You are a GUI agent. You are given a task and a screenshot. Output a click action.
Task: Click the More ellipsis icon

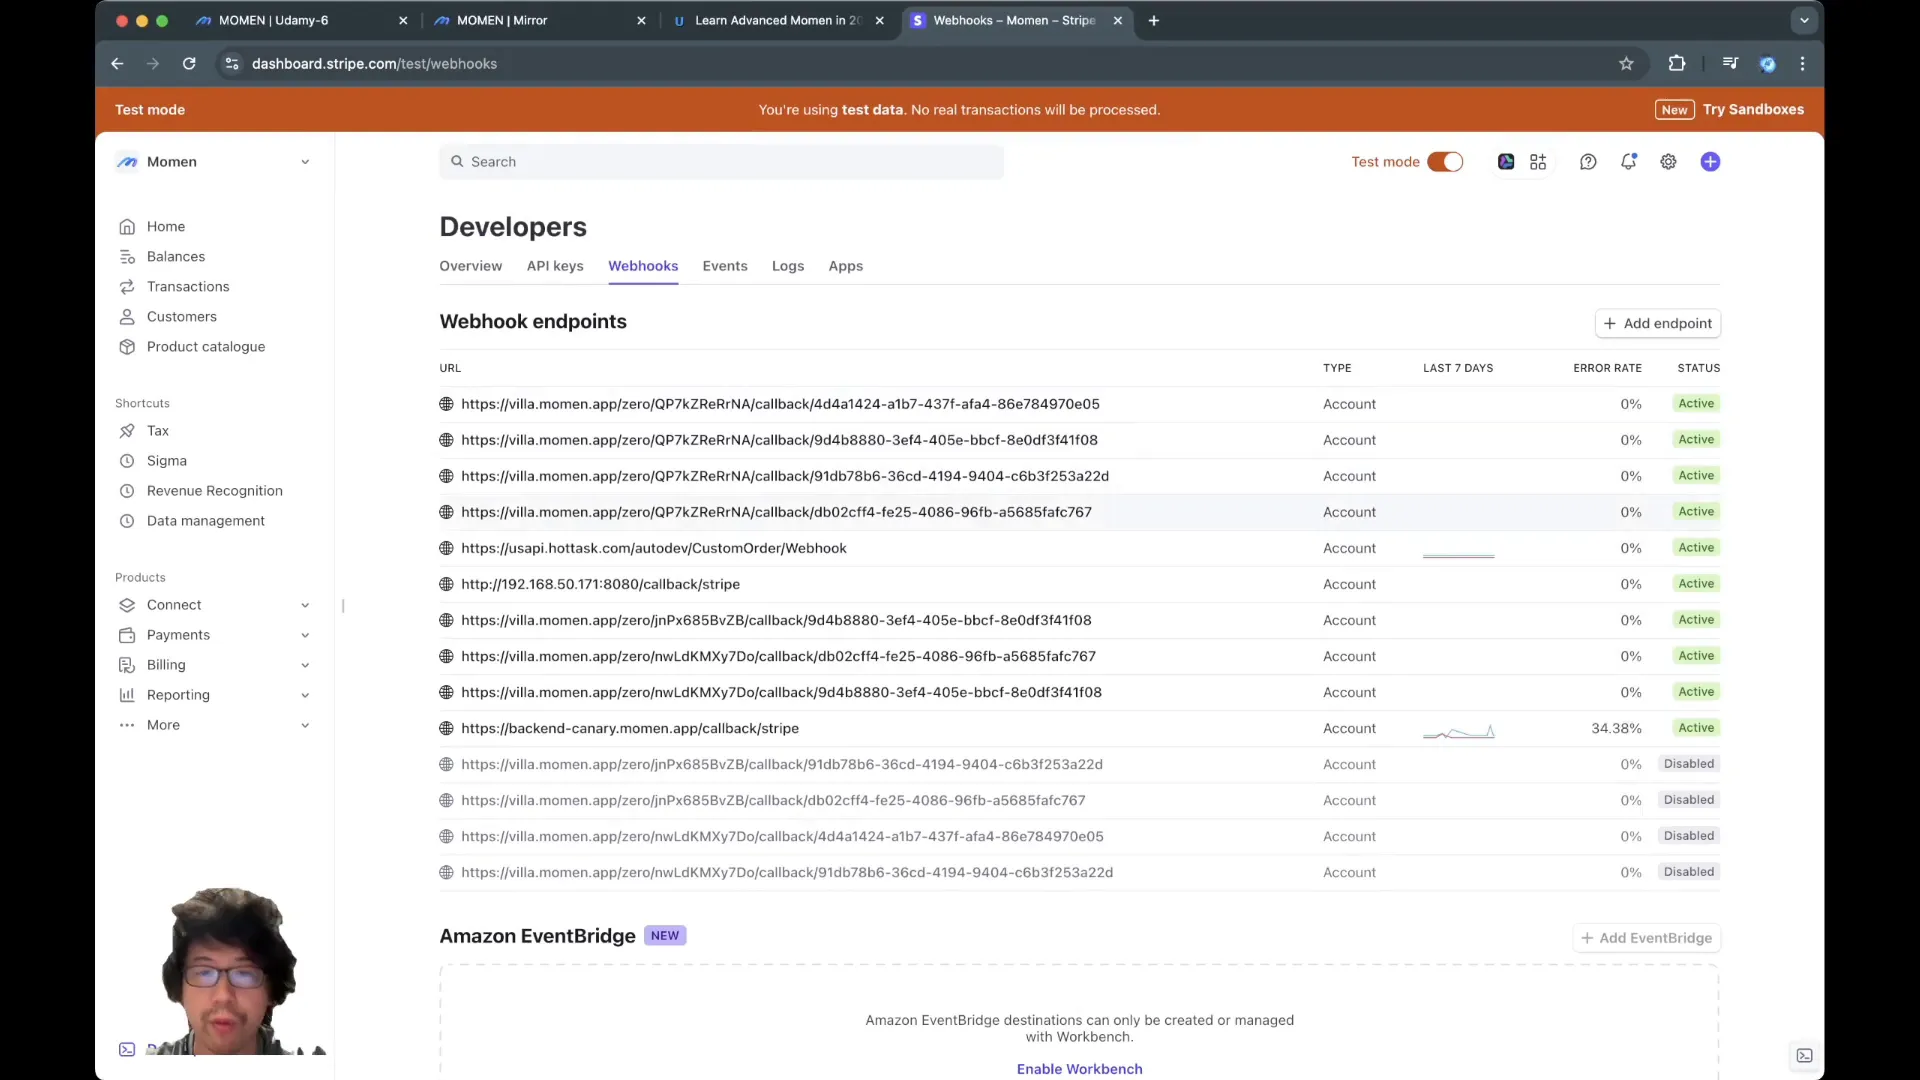127,725
